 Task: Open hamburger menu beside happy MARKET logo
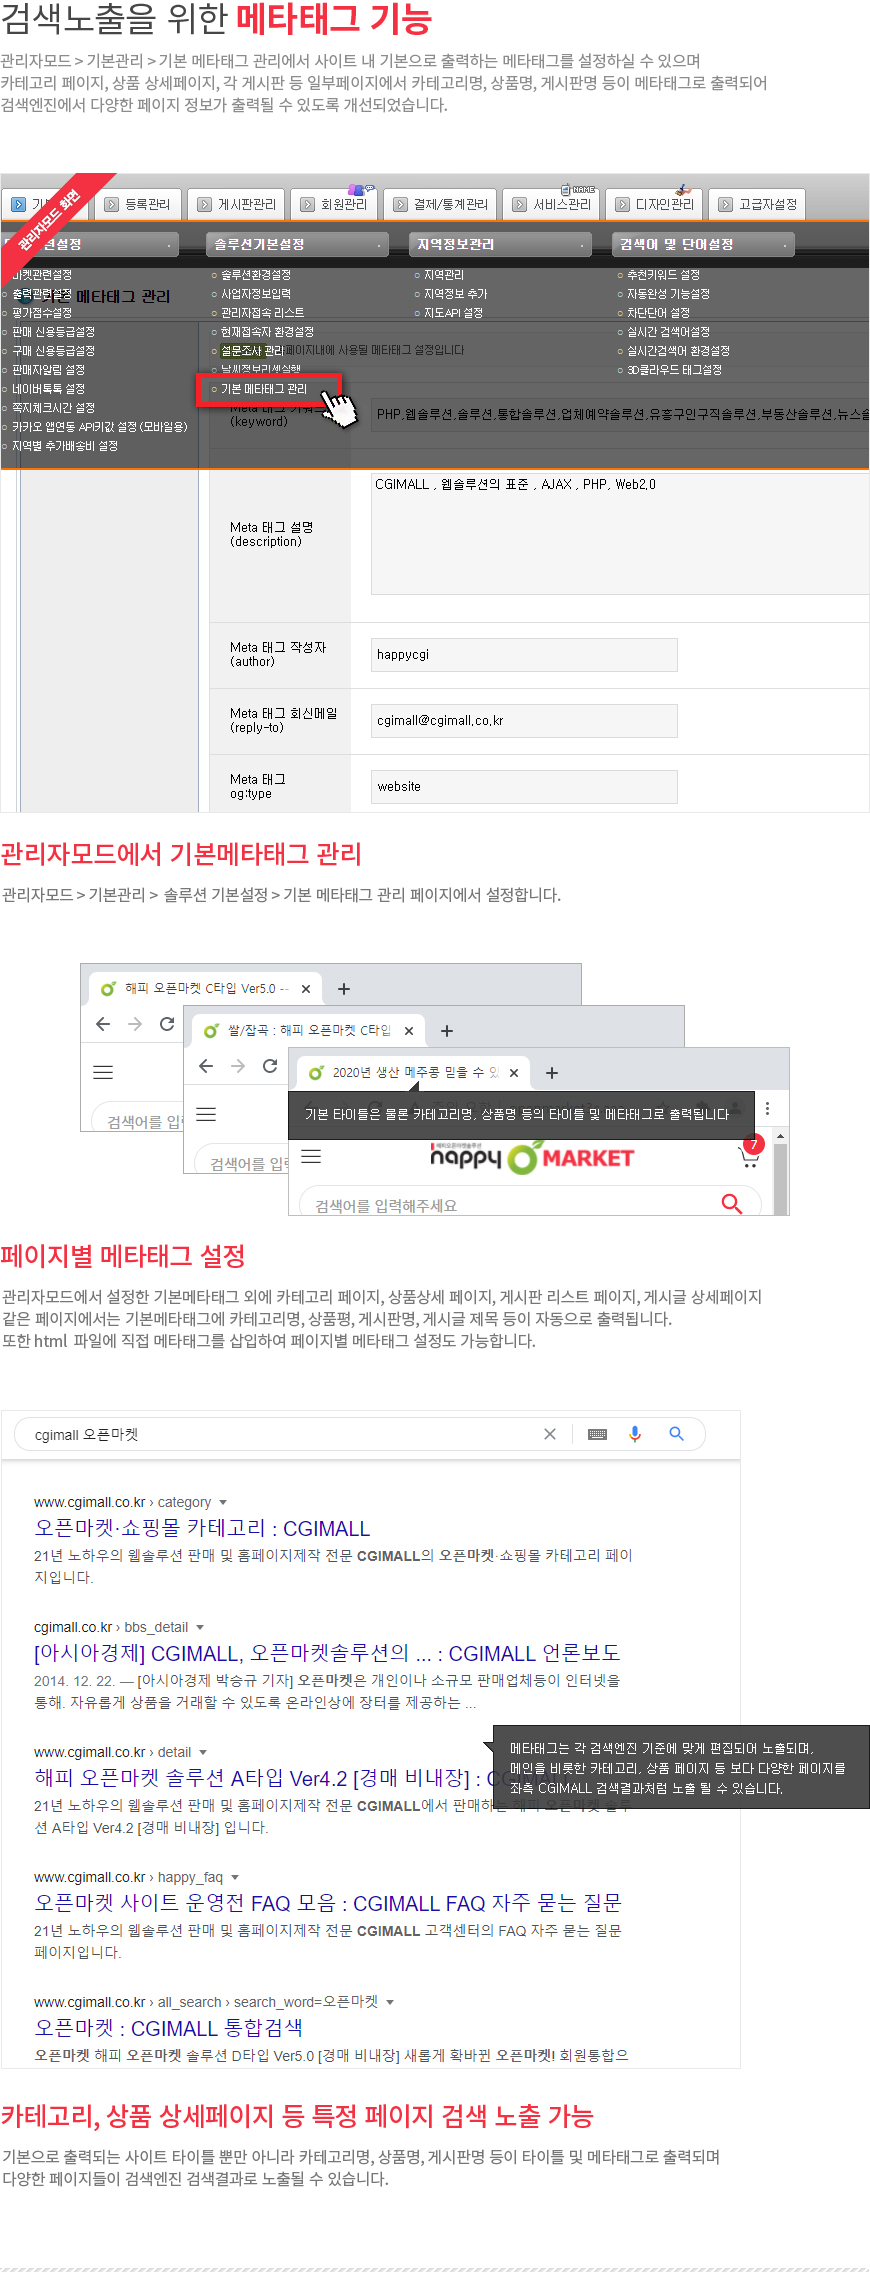tap(311, 1156)
